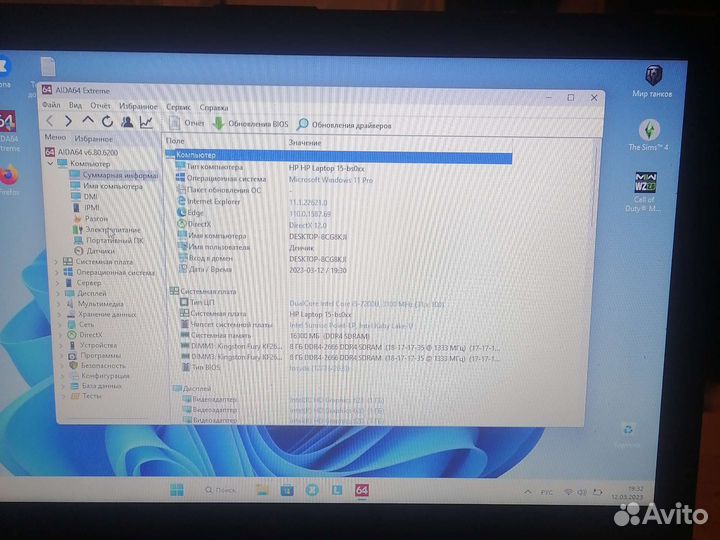Select Портативный ПК tree item
This screenshot has height=540, width=720.
tap(109, 240)
